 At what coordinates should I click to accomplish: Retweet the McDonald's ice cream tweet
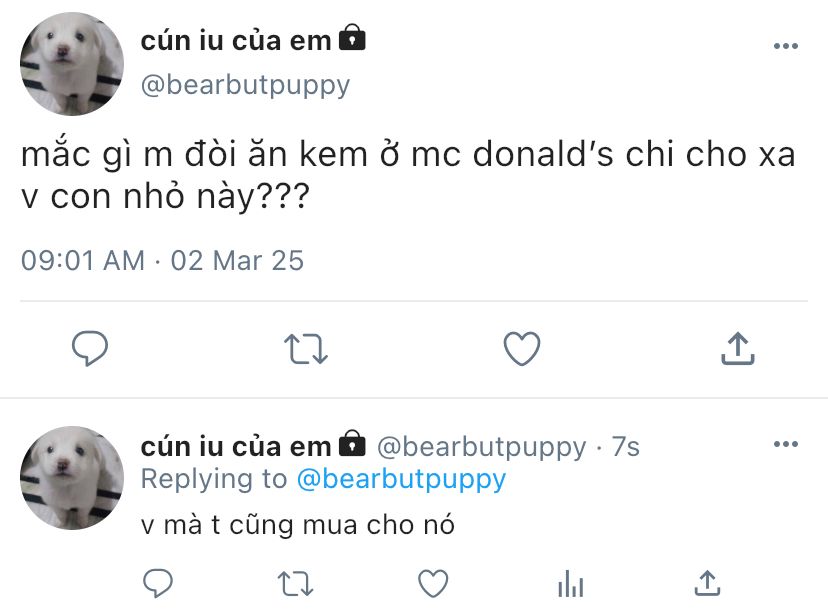pyautogui.click(x=306, y=349)
